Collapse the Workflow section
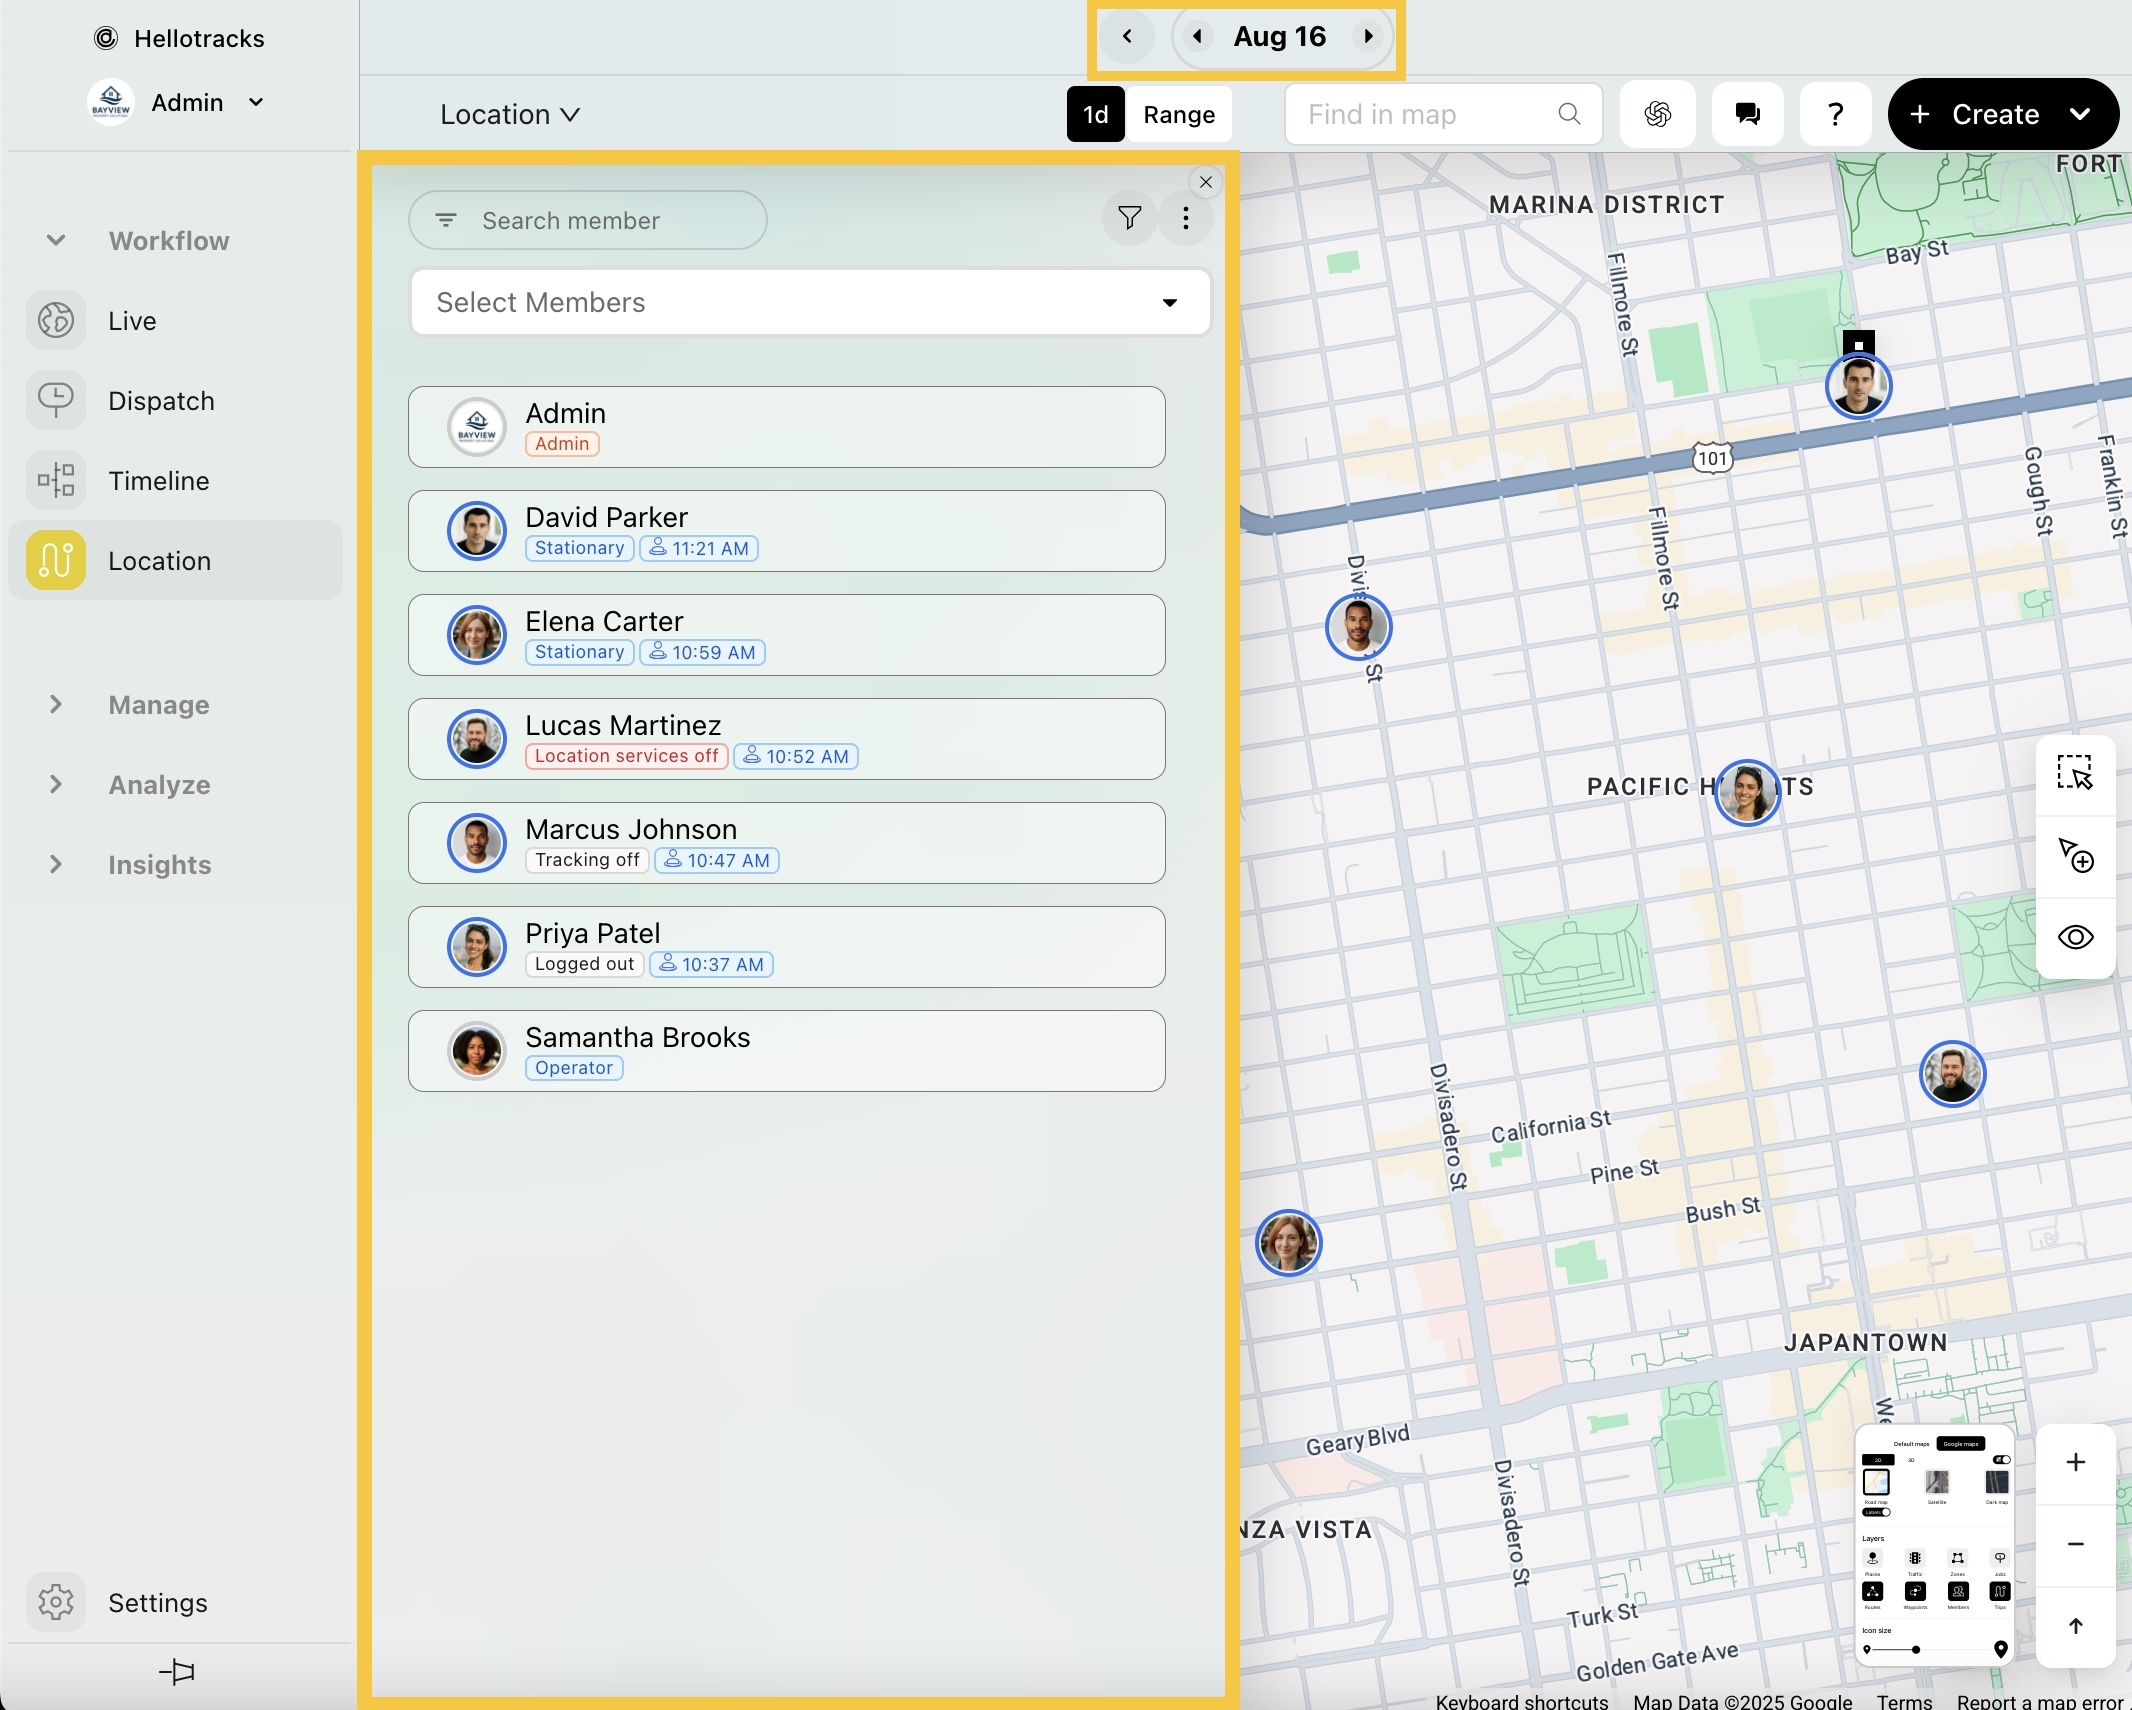Screen dimensions: 2132x1710 point(56,240)
